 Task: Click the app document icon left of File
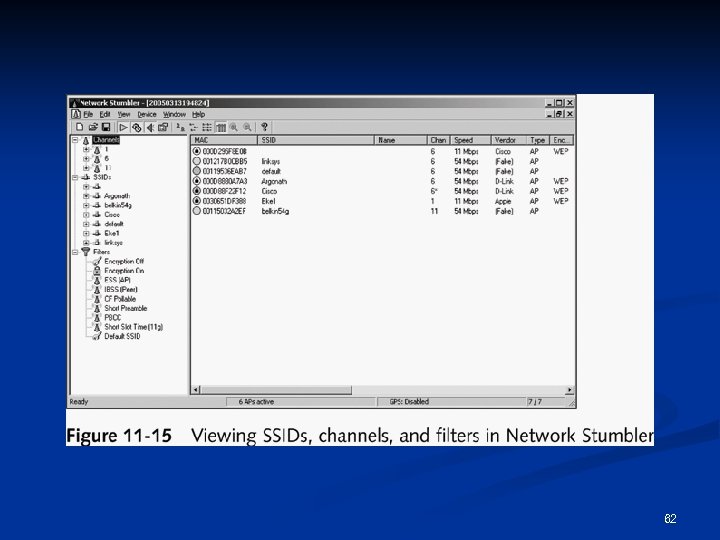(76, 114)
